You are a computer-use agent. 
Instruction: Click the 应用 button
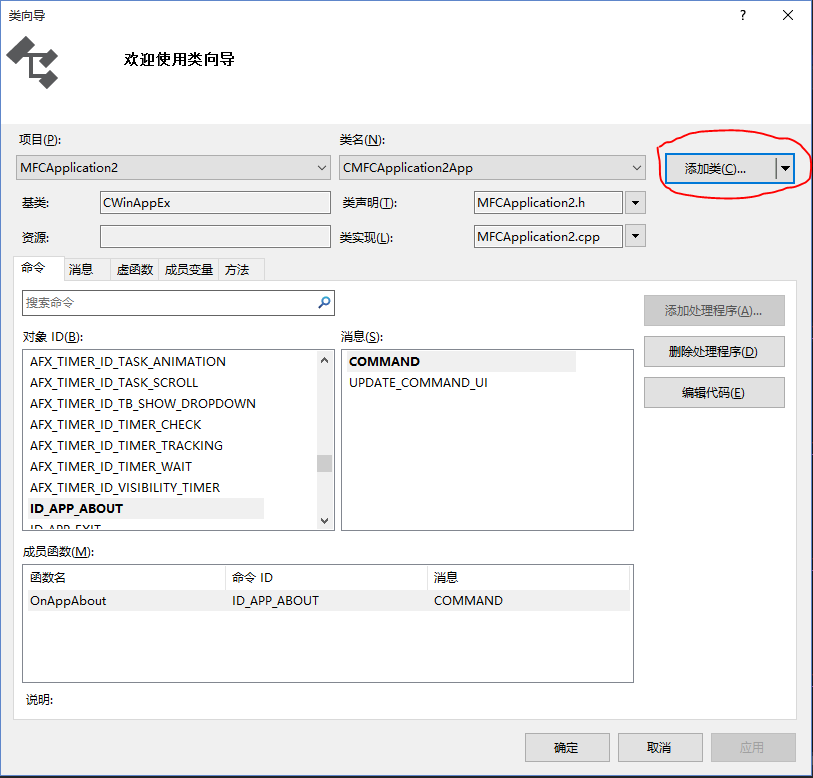[x=753, y=747]
